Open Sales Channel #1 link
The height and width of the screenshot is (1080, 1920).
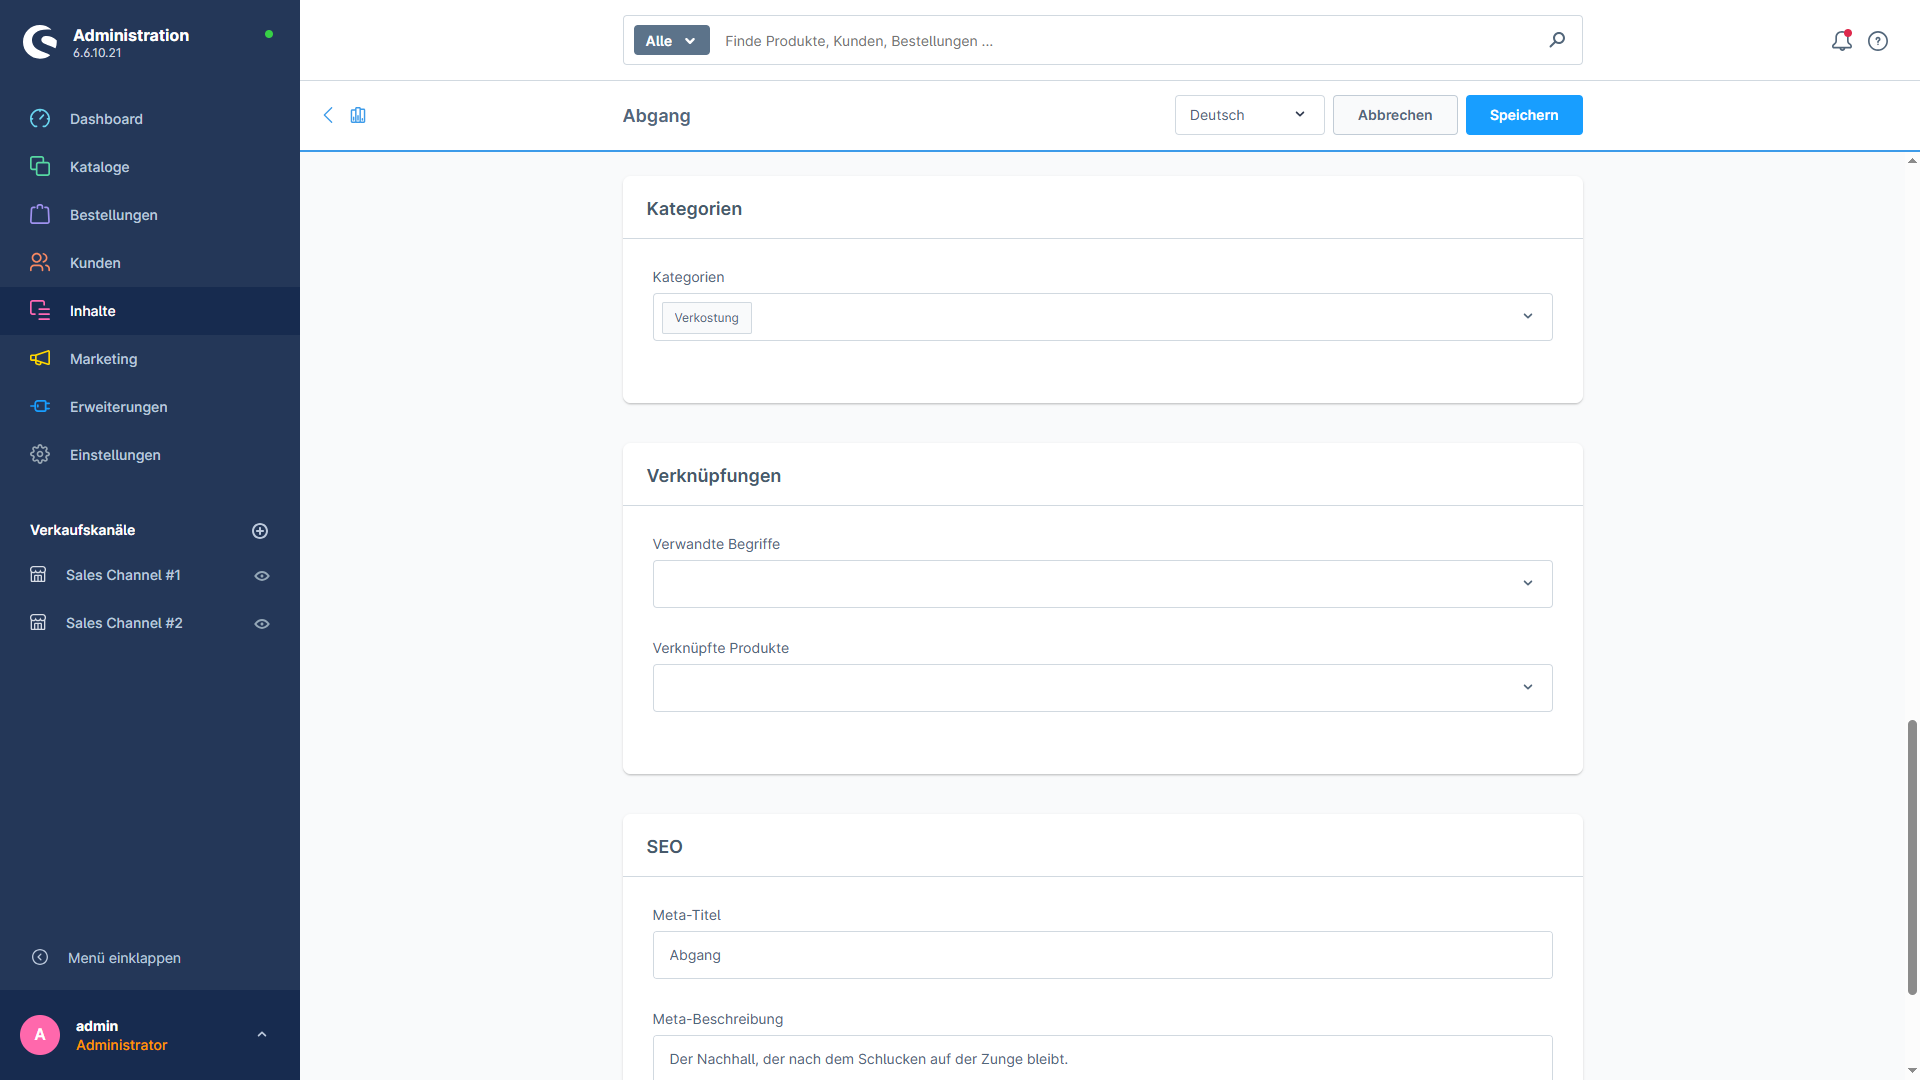coord(123,575)
